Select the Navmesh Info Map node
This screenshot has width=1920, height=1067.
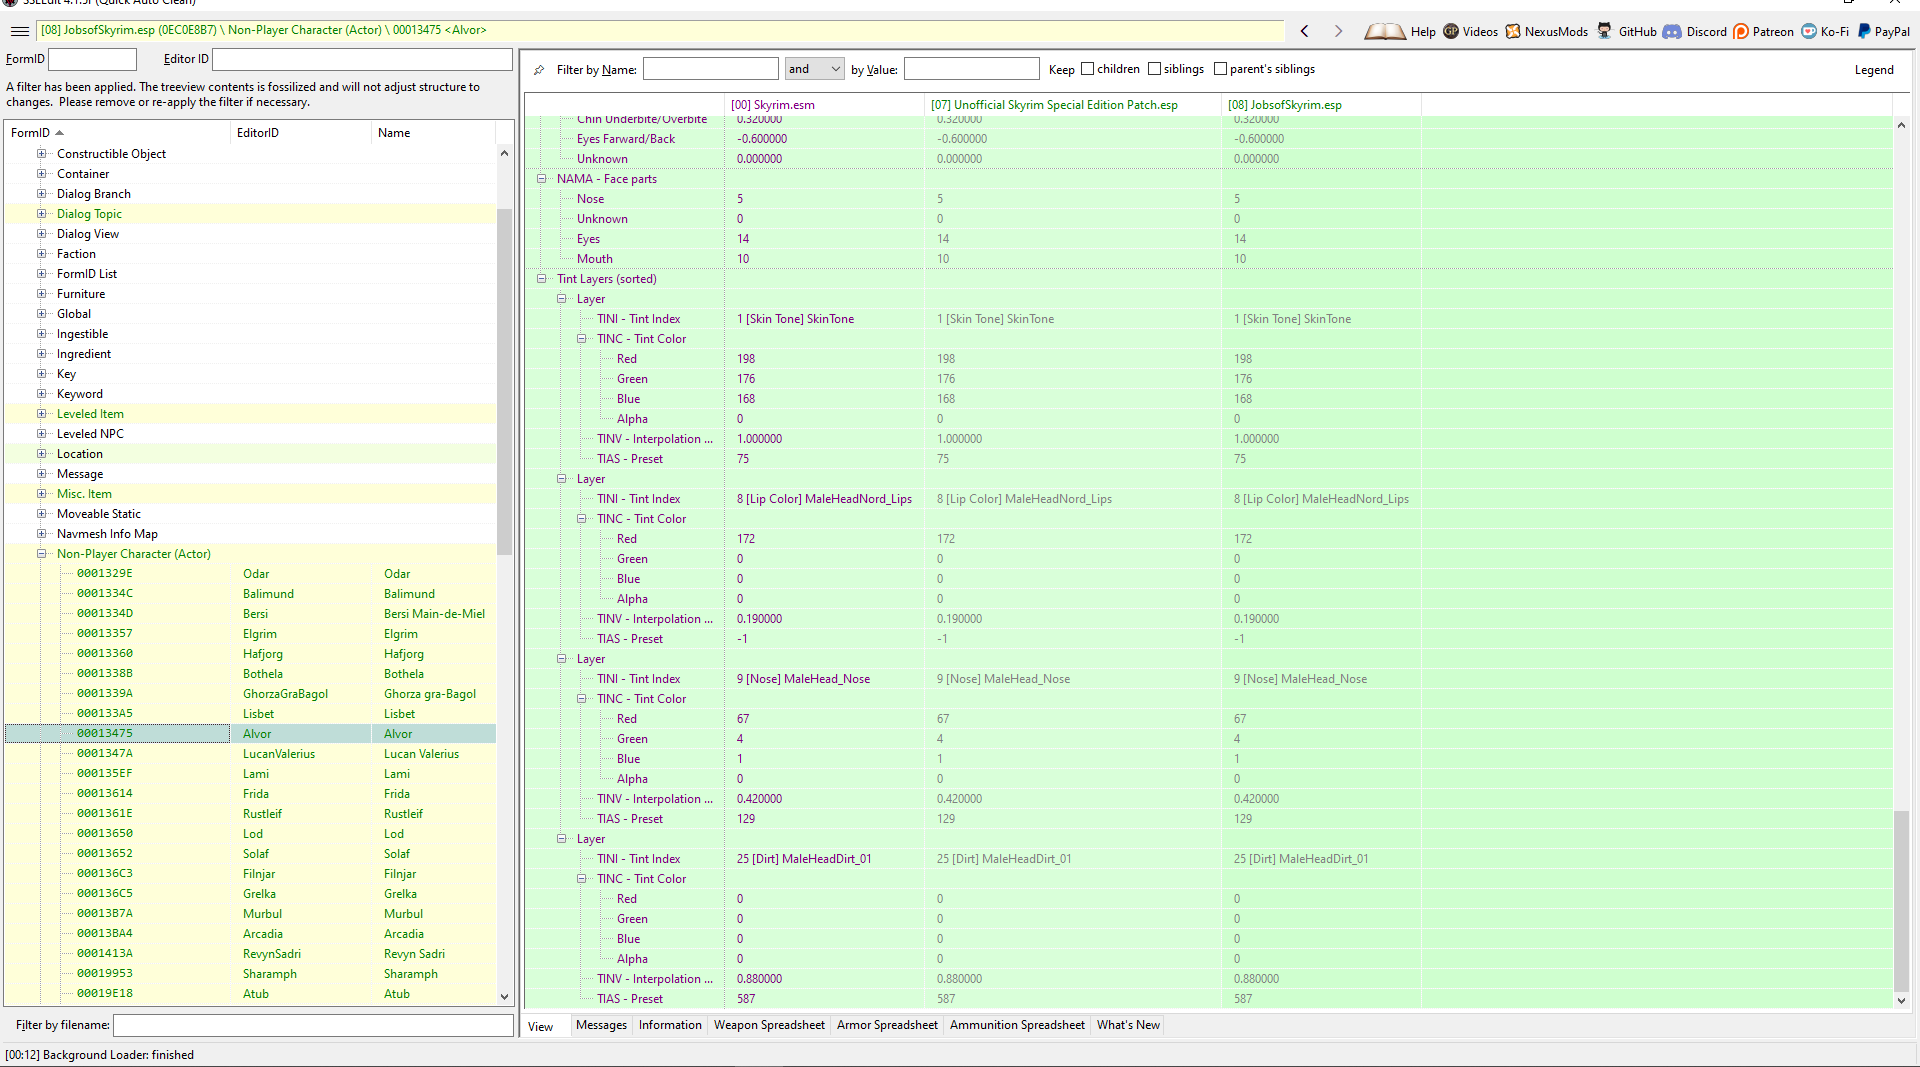tap(107, 534)
